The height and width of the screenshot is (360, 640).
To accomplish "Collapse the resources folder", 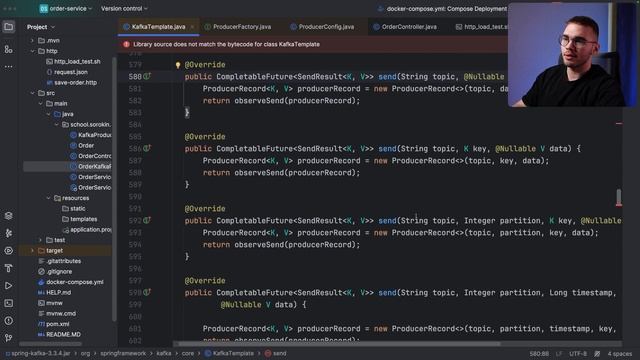I will [x=49, y=198].
